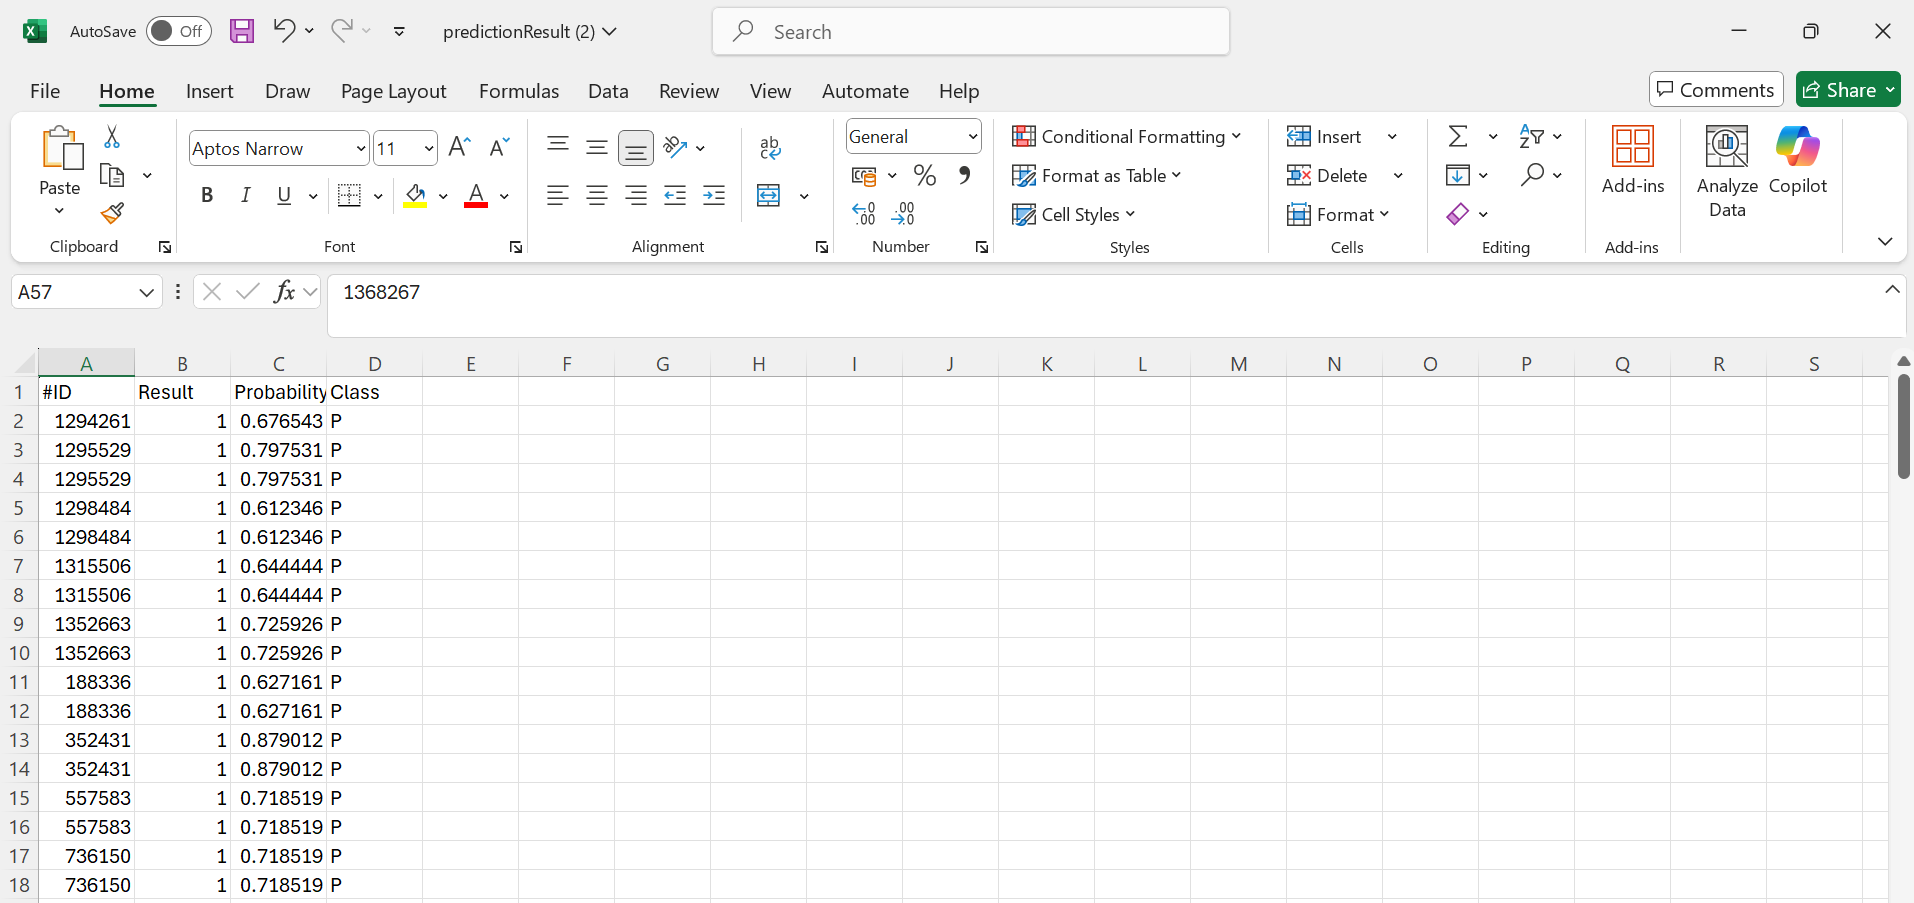Screen dimensions: 1914x903
Task: Click the Cut scissors icon
Action: pyautogui.click(x=112, y=137)
